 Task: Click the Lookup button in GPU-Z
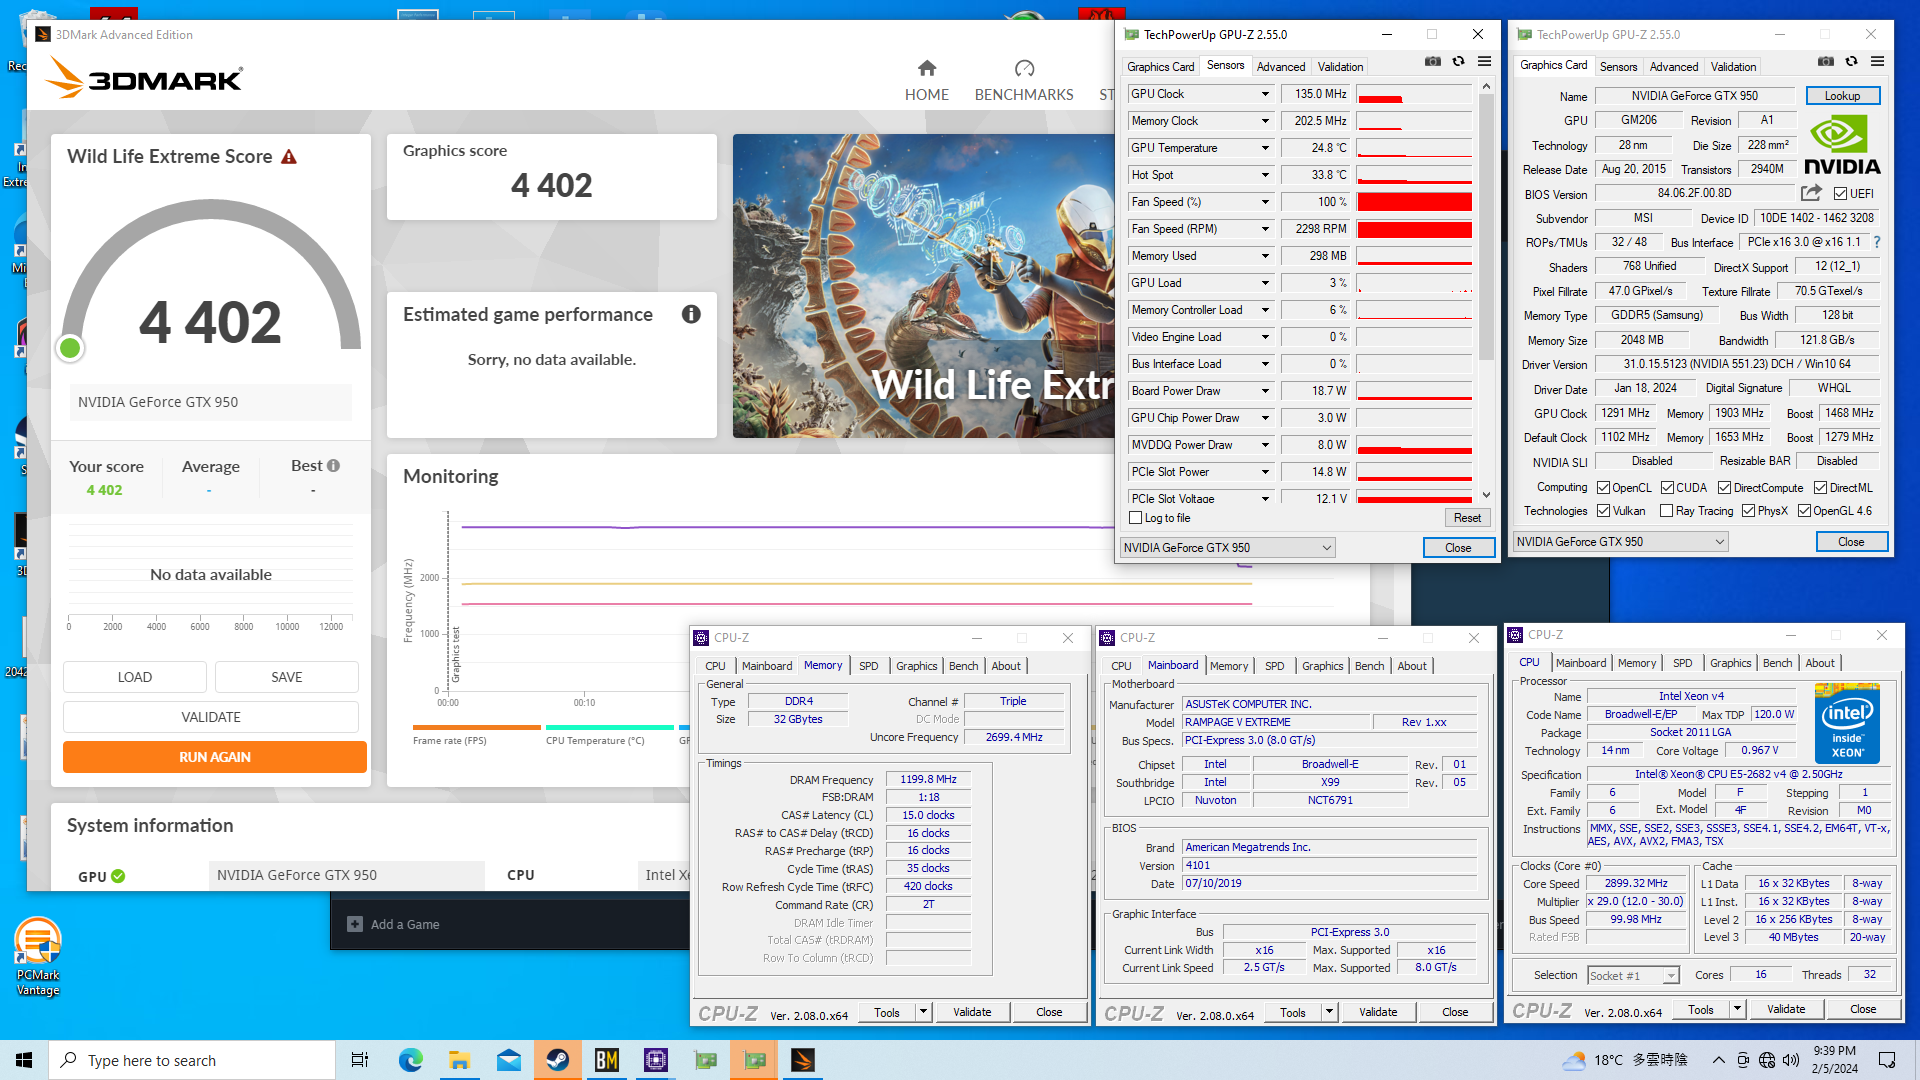point(1842,96)
